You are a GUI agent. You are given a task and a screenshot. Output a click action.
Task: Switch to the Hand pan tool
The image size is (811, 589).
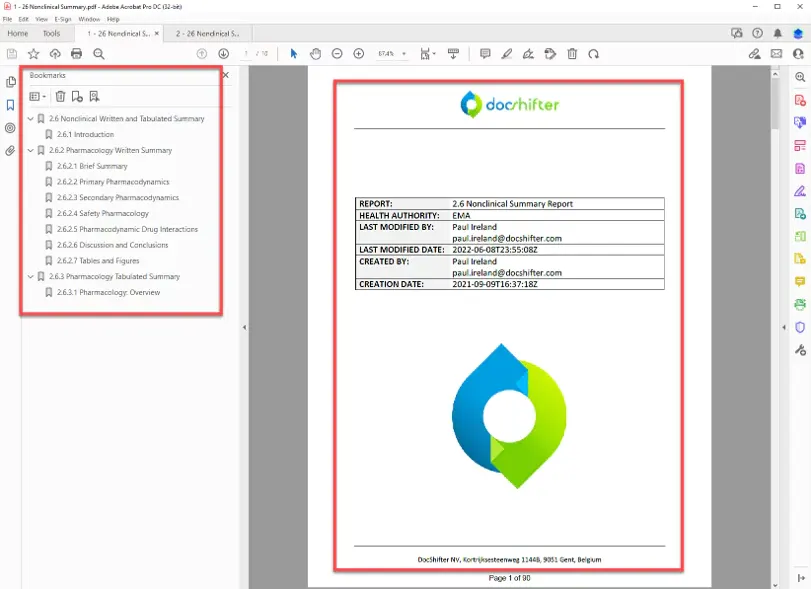point(316,54)
